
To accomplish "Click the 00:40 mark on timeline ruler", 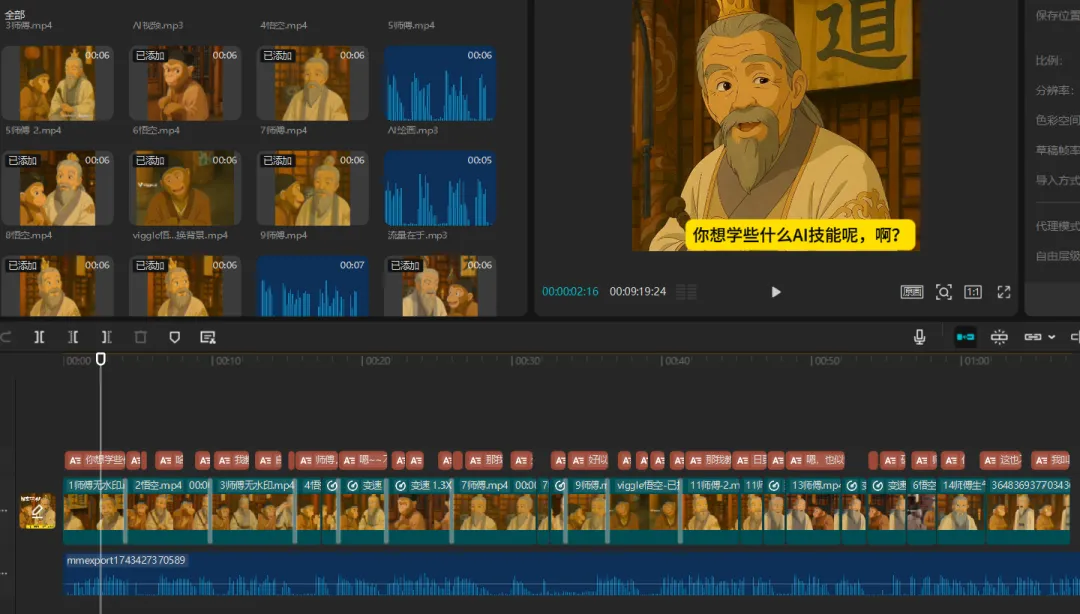I will [x=676, y=361].
